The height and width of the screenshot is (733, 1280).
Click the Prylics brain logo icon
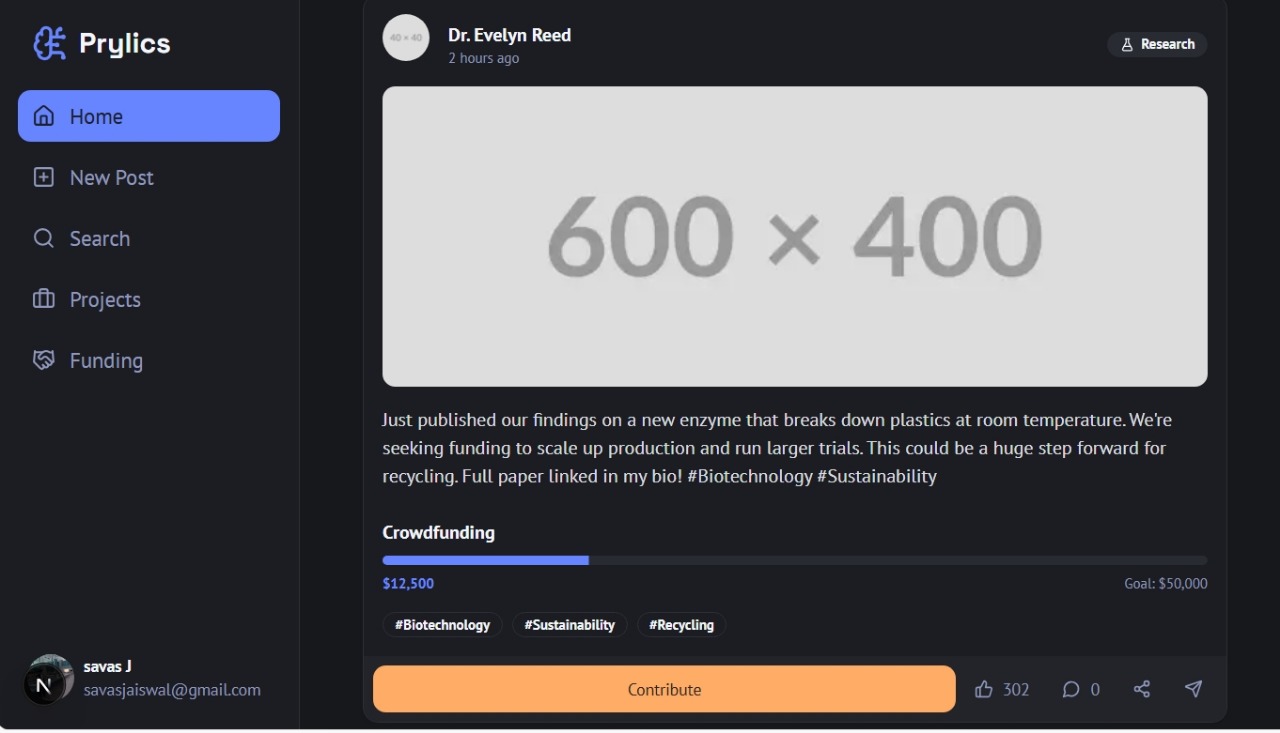(49, 43)
